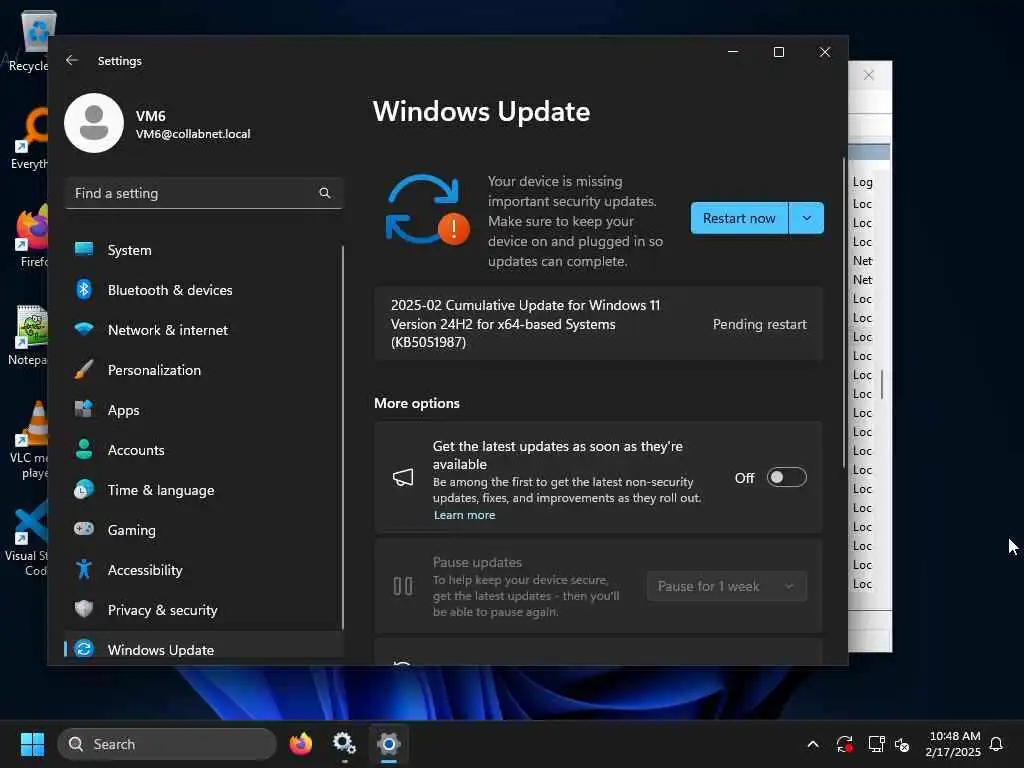Click the Apps icon in sidebar
Screen dimensions: 1024x768
coord(84,409)
